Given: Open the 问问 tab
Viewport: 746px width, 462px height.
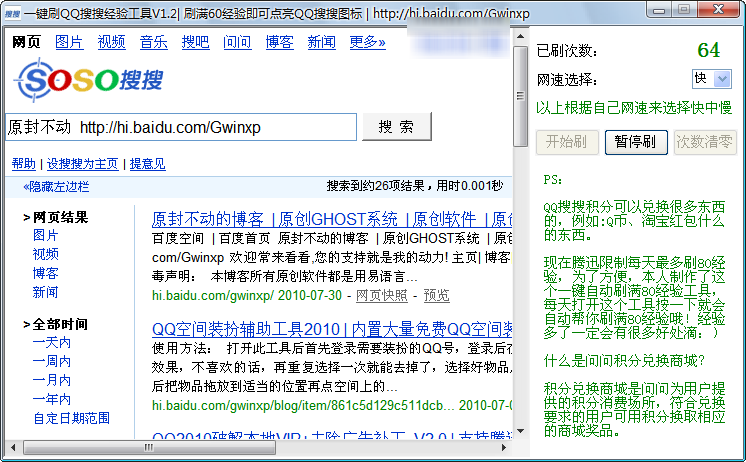Looking at the screenshot, I should 237,42.
